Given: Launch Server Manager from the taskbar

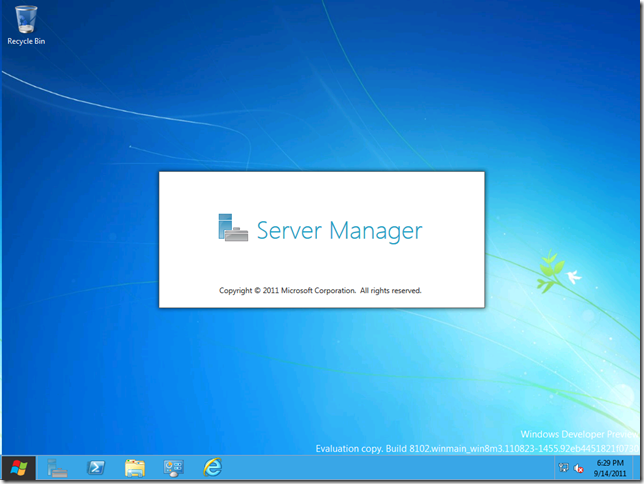Looking at the screenshot, I should click(x=57, y=468).
